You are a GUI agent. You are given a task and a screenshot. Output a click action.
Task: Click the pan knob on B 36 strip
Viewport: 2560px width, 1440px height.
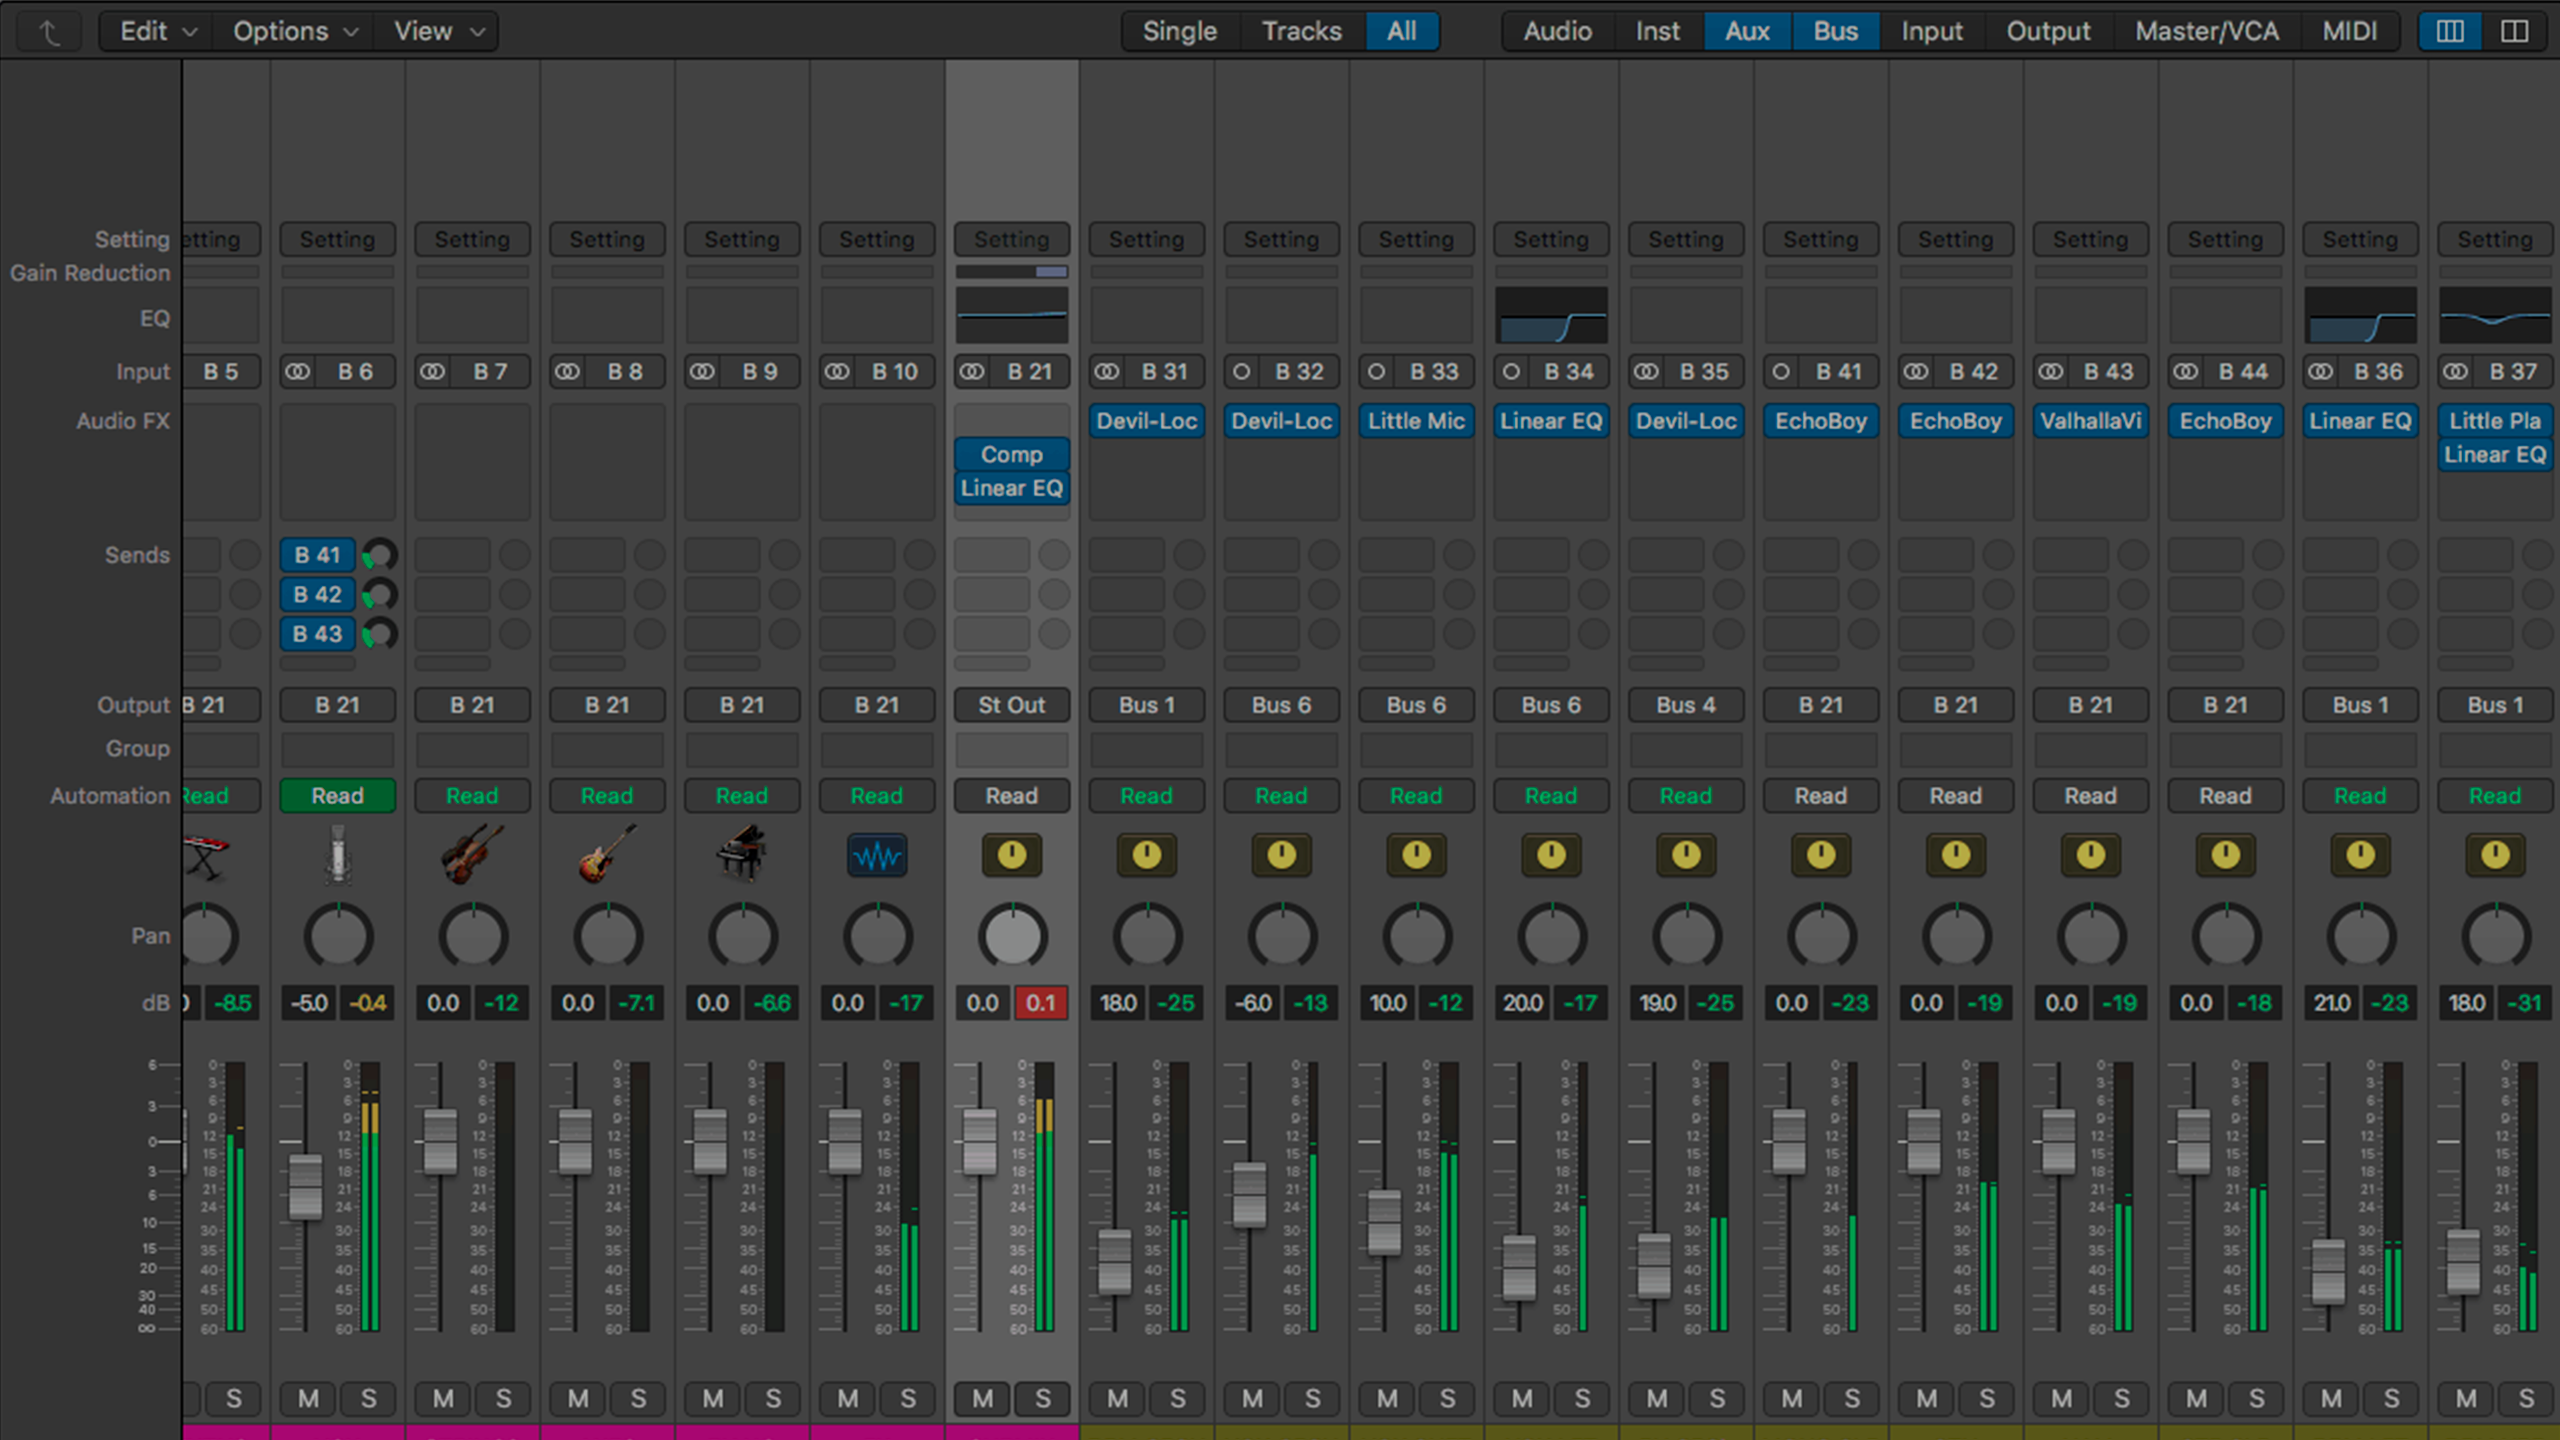click(x=2361, y=936)
